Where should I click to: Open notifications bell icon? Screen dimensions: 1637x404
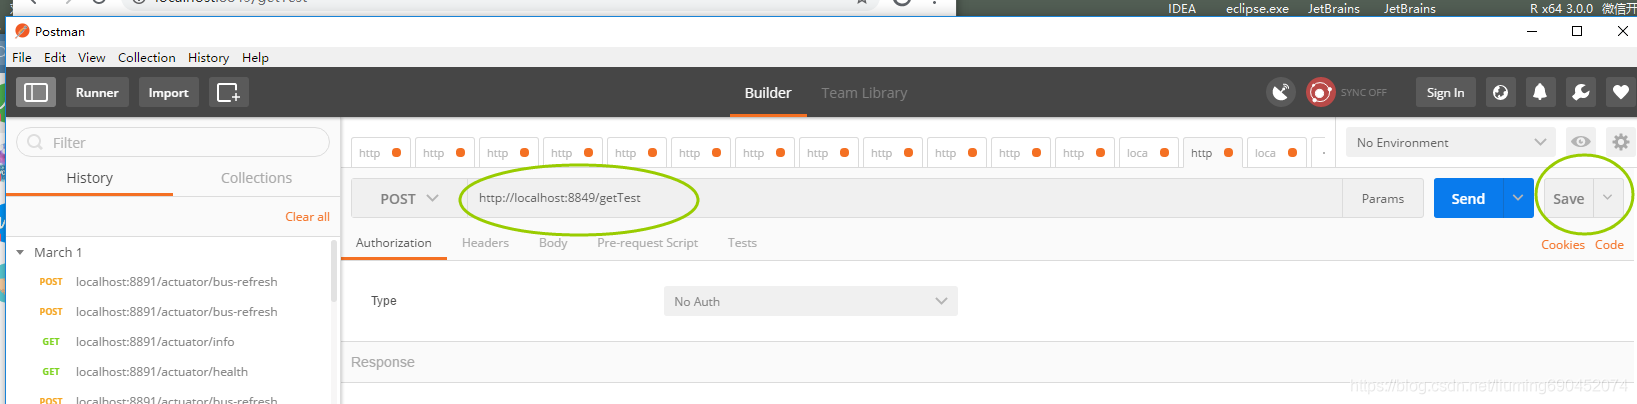click(x=1540, y=92)
